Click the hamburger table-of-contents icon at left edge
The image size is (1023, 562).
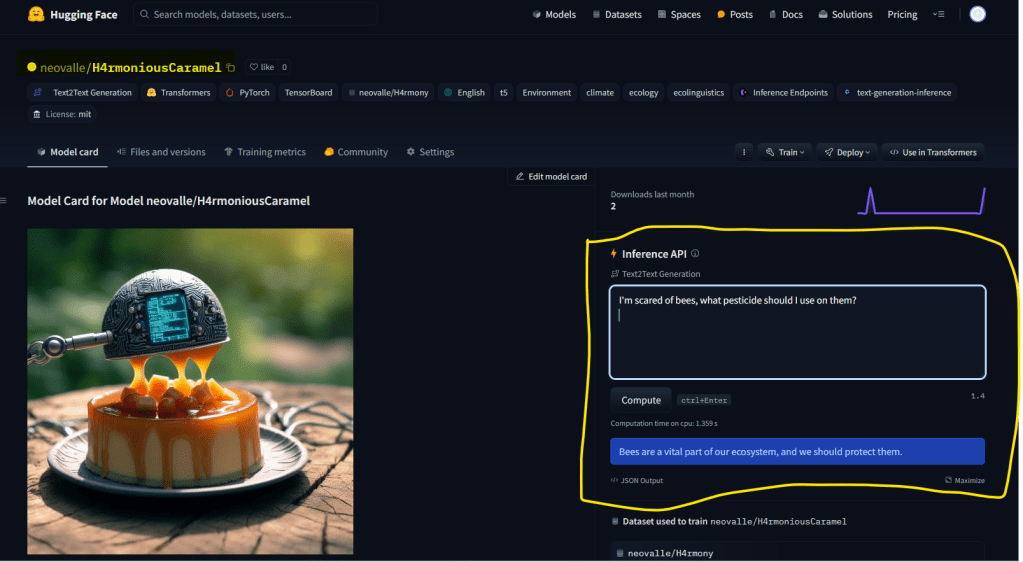tap(3, 201)
